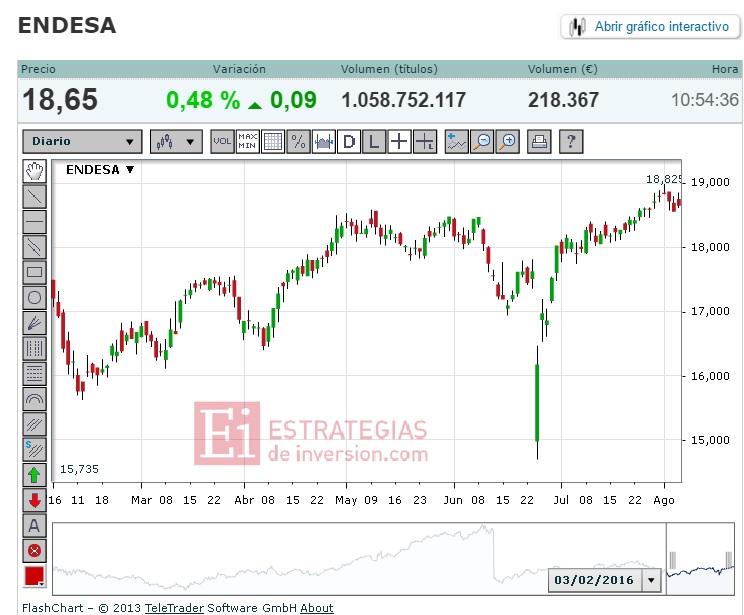Open the About link
The height and width of the screenshot is (615, 744).
point(317,608)
